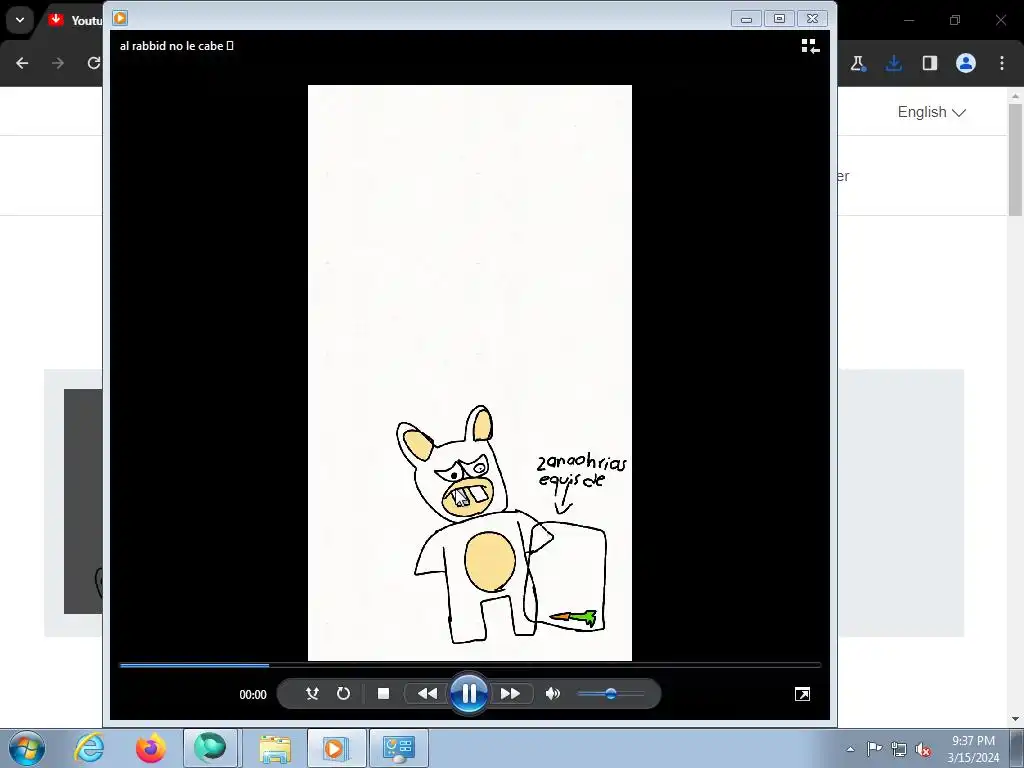
Task: Click the muted speaker tray icon
Action: (x=923, y=749)
